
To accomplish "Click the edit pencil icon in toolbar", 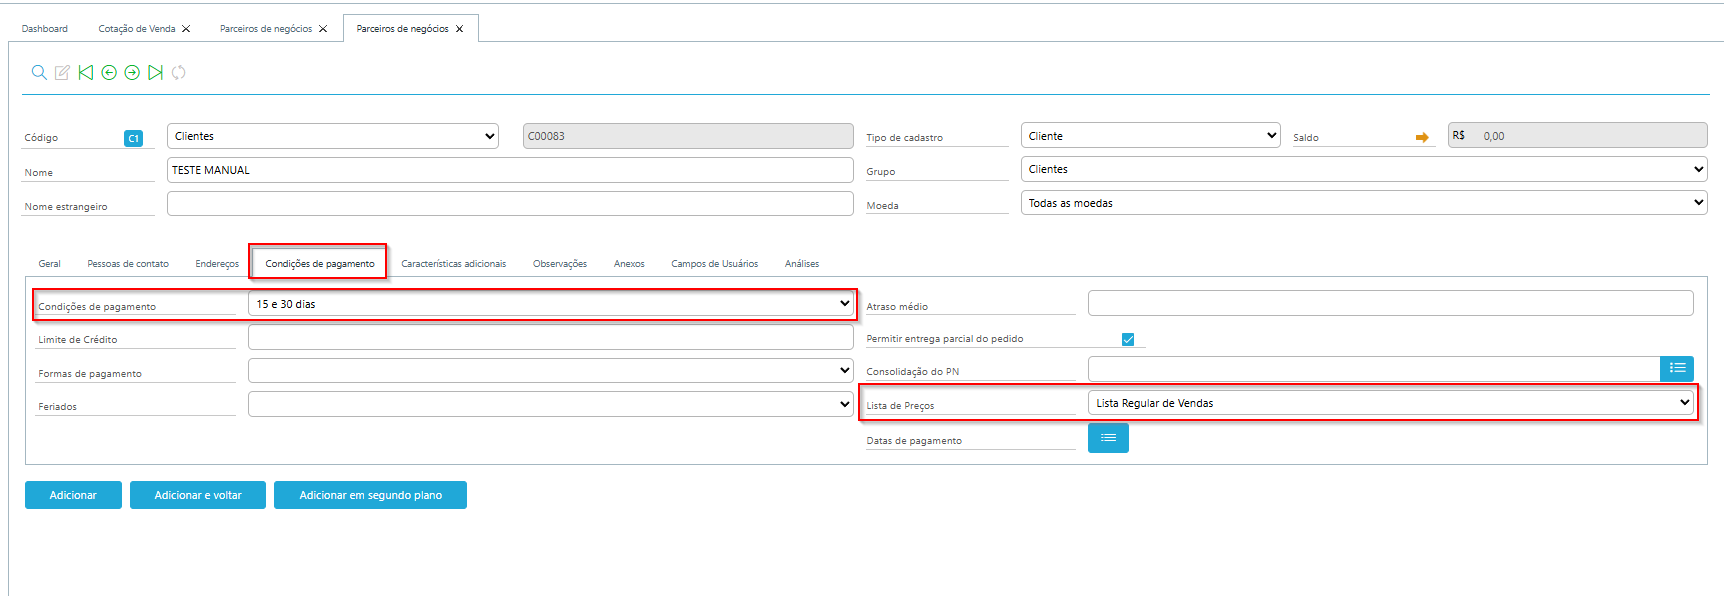I will click(x=62, y=72).
